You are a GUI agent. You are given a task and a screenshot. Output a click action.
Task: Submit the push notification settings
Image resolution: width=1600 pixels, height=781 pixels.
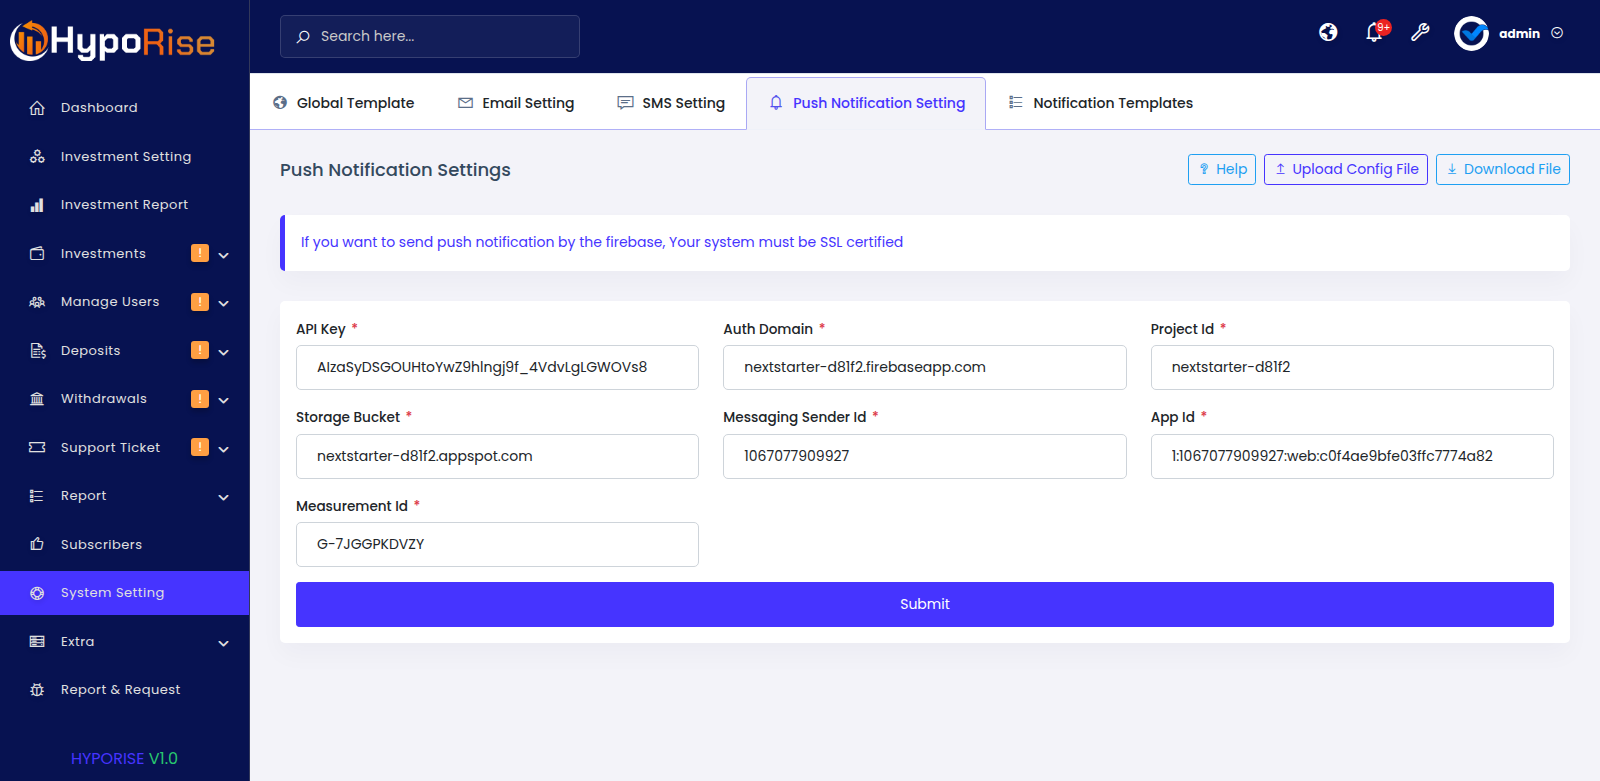click(925, 604)
